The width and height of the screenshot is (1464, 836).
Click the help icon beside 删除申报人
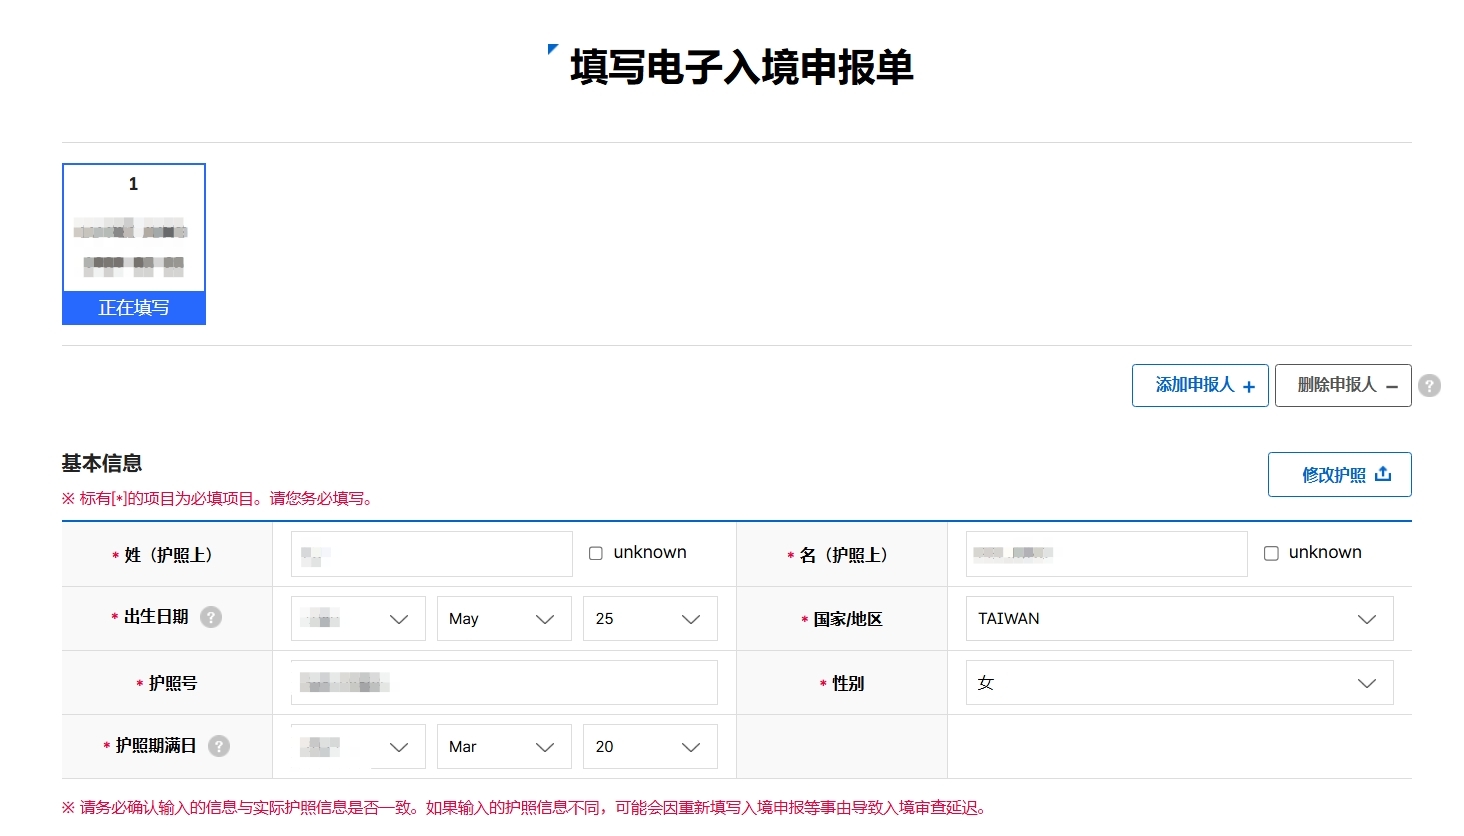1430,385
